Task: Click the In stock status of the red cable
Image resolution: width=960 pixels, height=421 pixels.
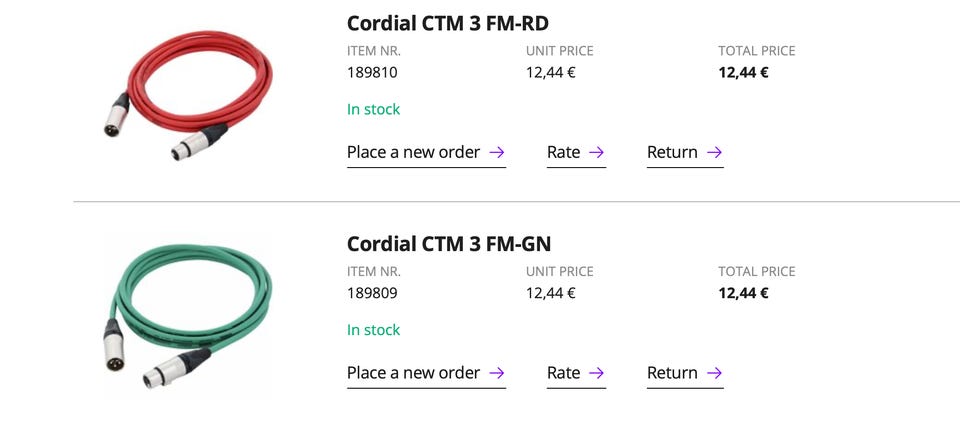Action: click(x=373, y=109)
